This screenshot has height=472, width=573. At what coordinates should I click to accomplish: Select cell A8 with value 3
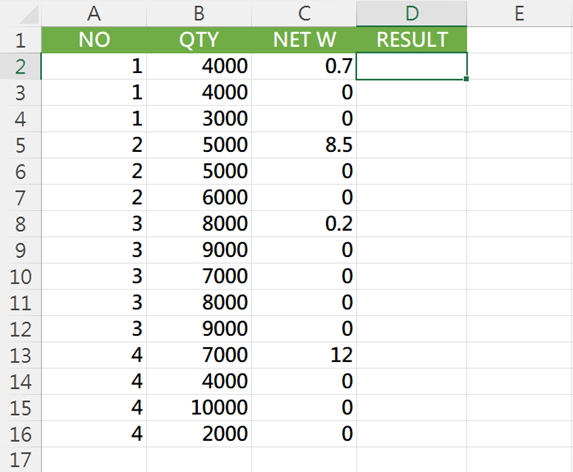point(94,224)
